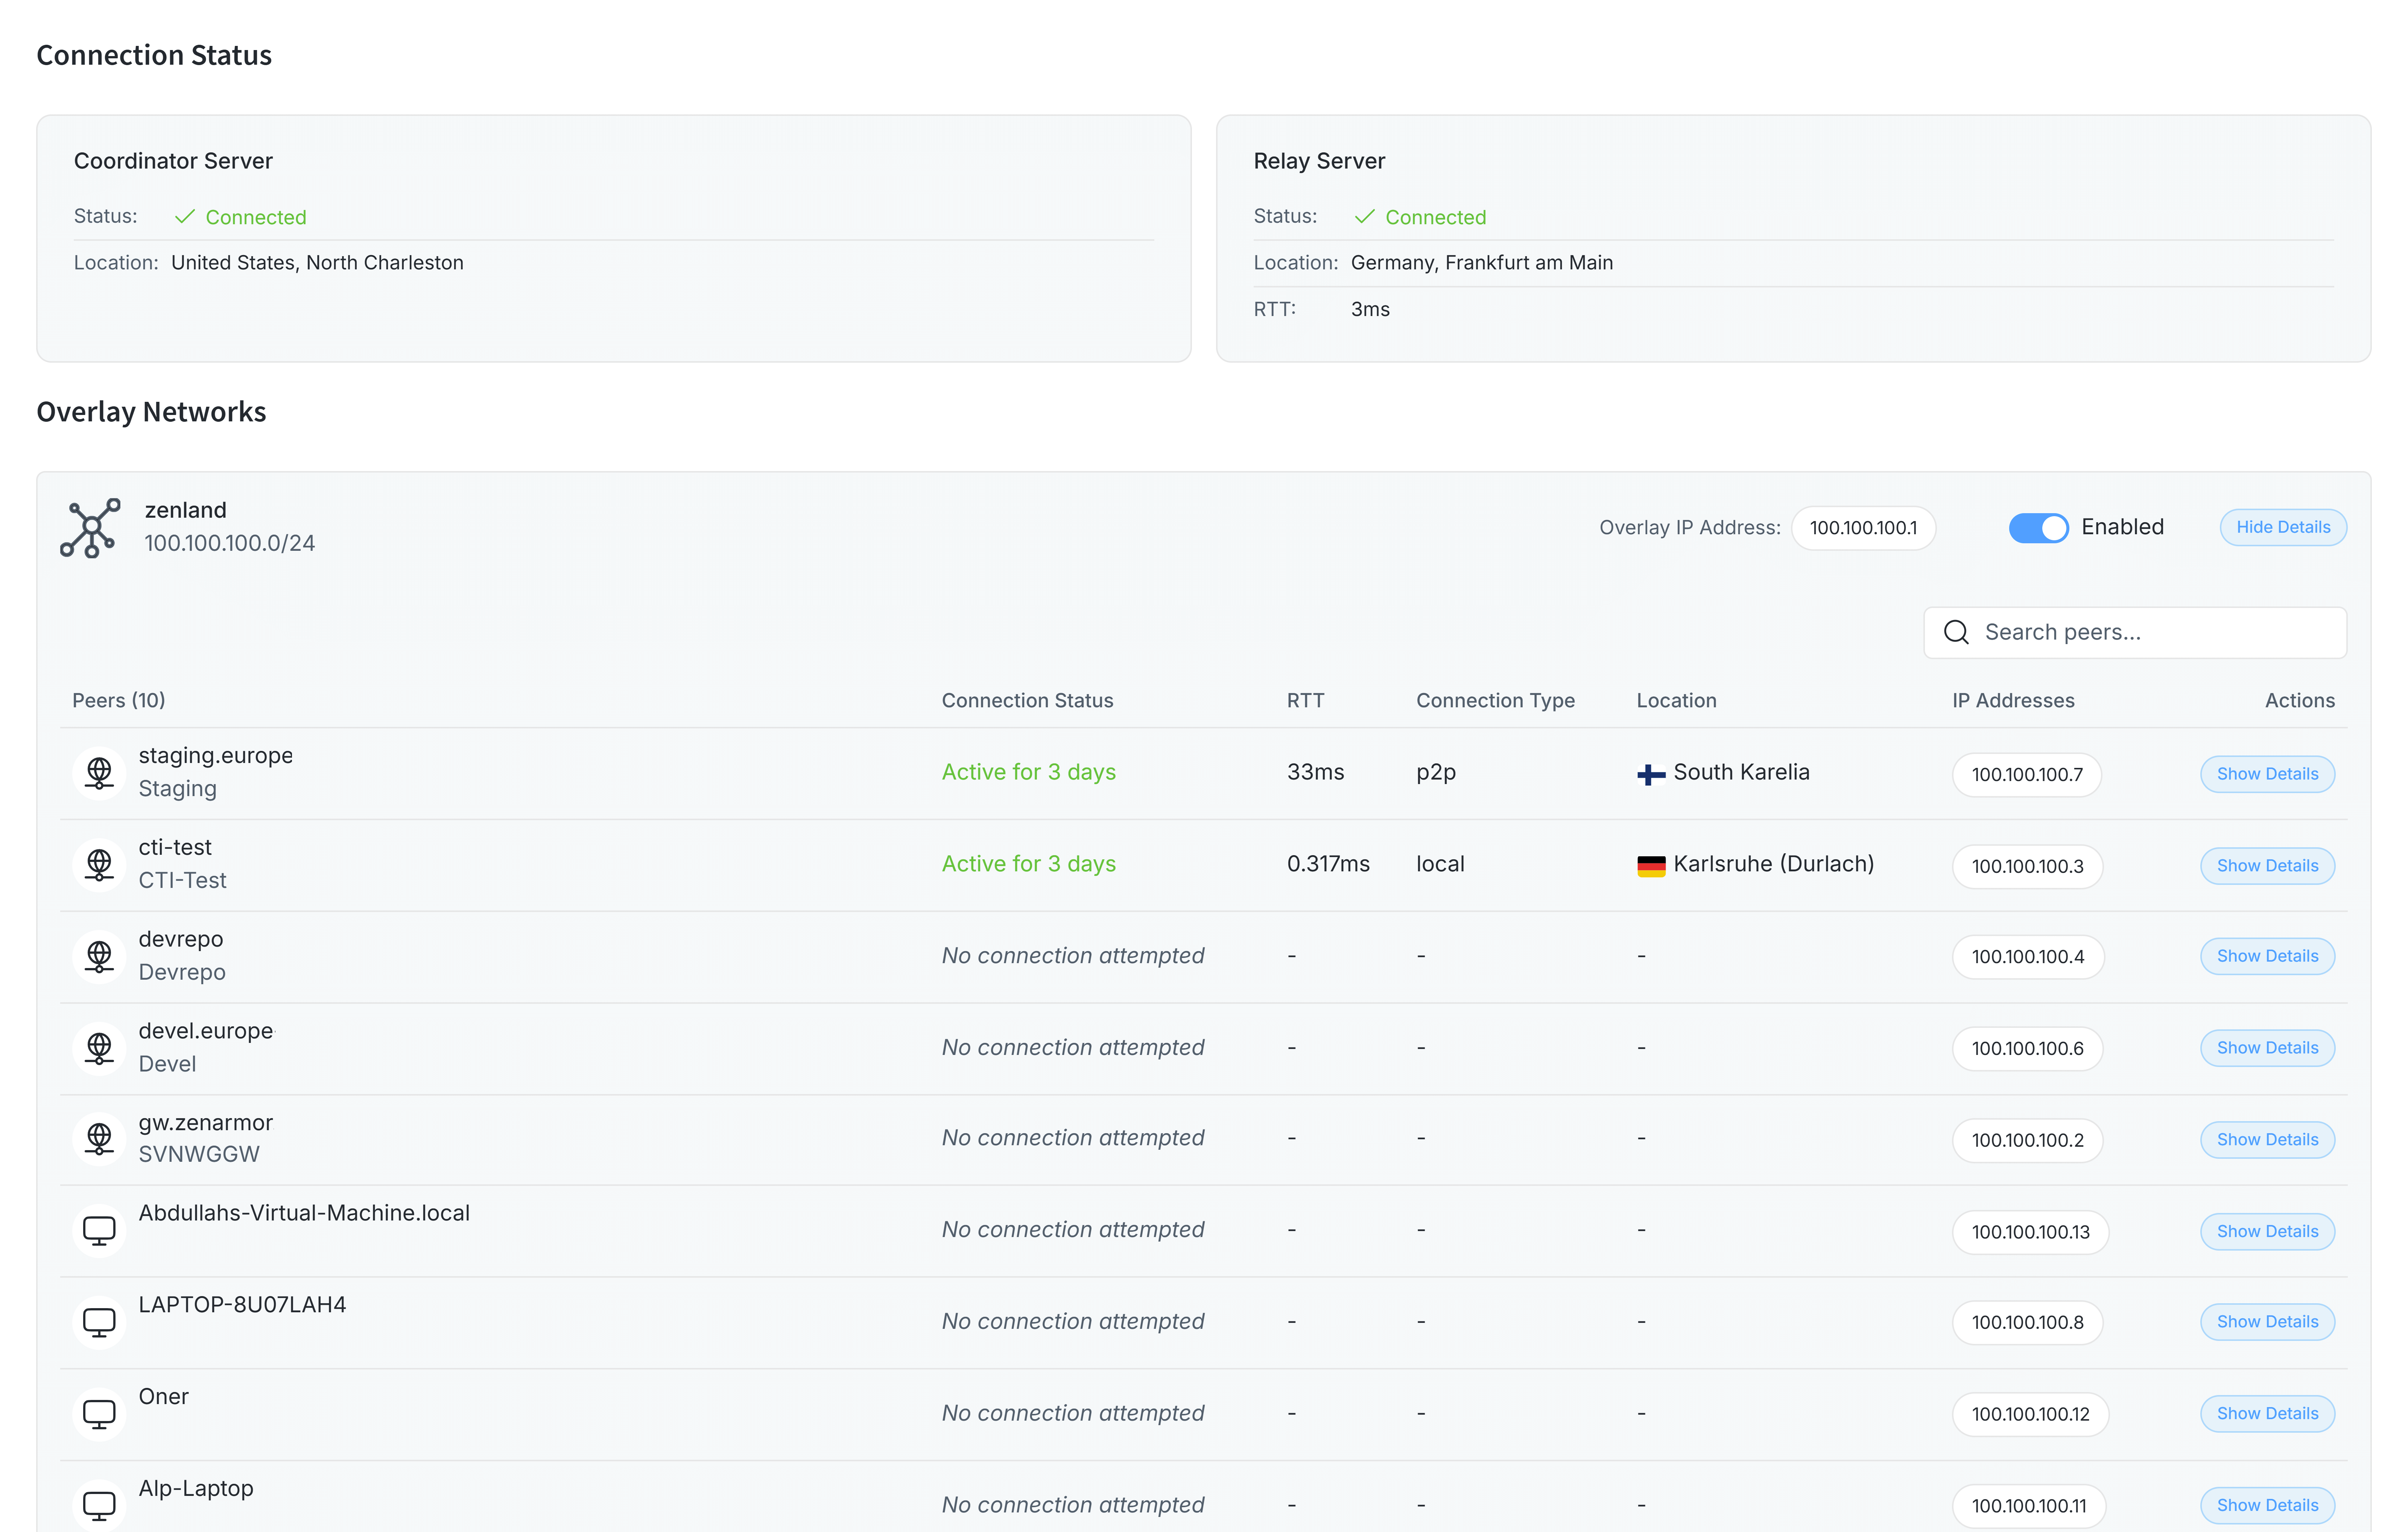The image size is (2408, 1532).
Task: Click IP address 100.100.100.7
Action: (2027, 775)
